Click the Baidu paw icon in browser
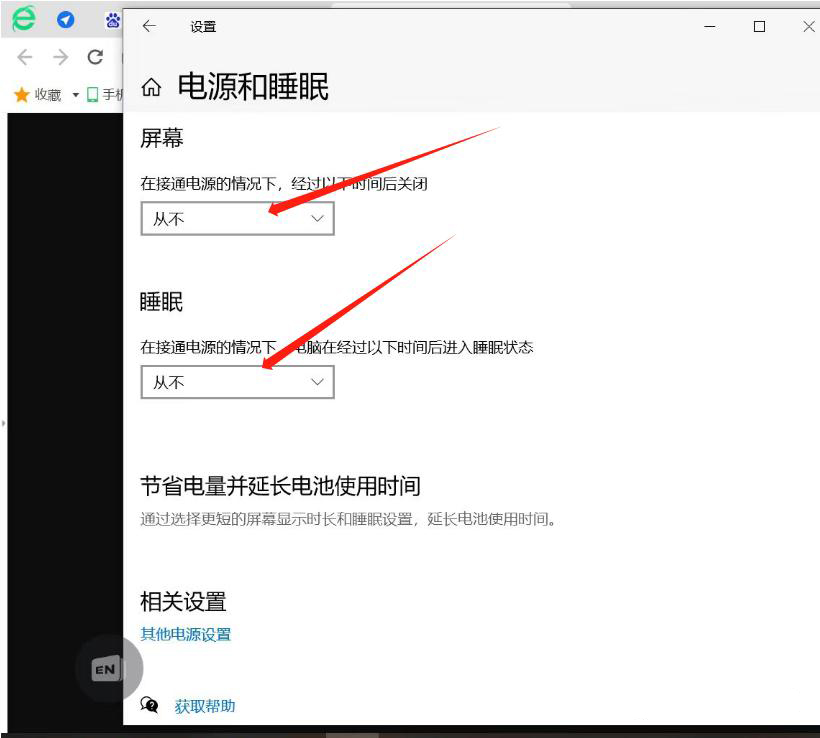 pyautogui.click(x=113, y=20)
